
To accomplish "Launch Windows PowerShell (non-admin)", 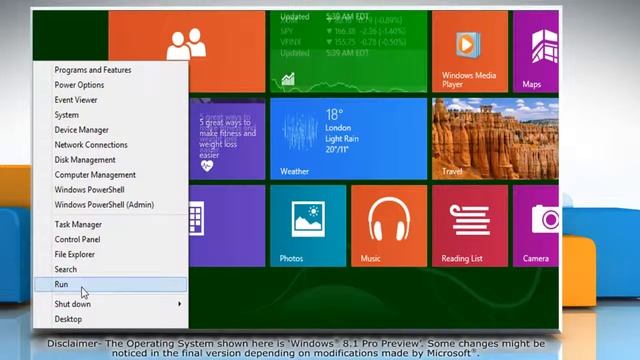I will coord(111,190).
